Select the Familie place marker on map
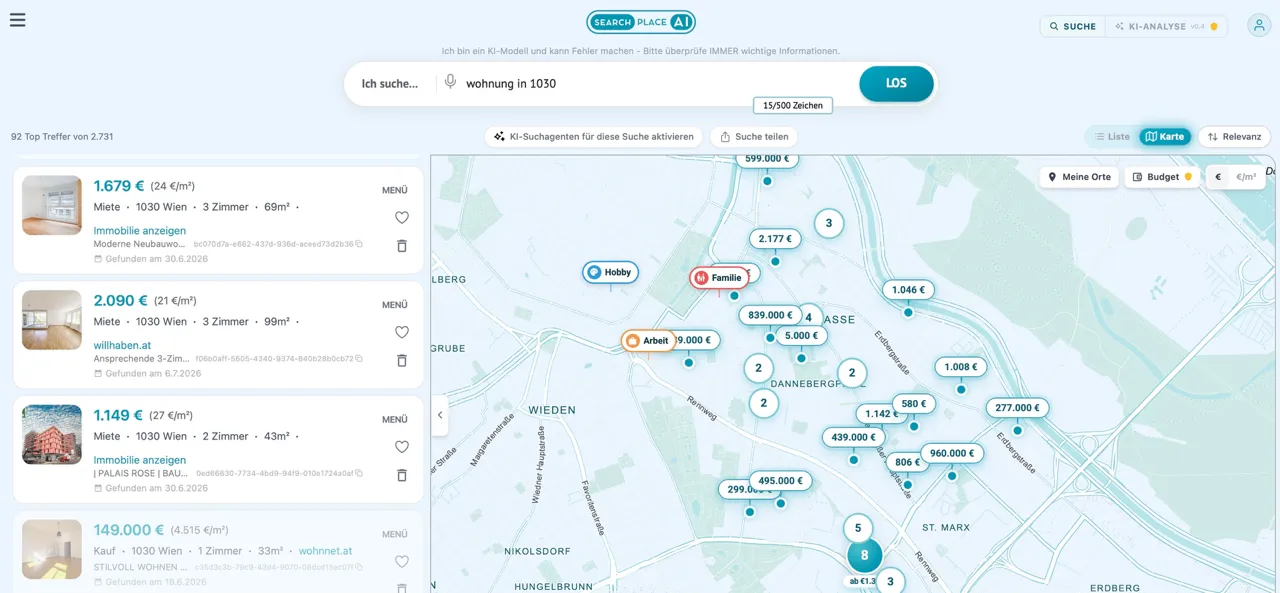Viewport: 1280px width, 593px height. pos(719,278)
